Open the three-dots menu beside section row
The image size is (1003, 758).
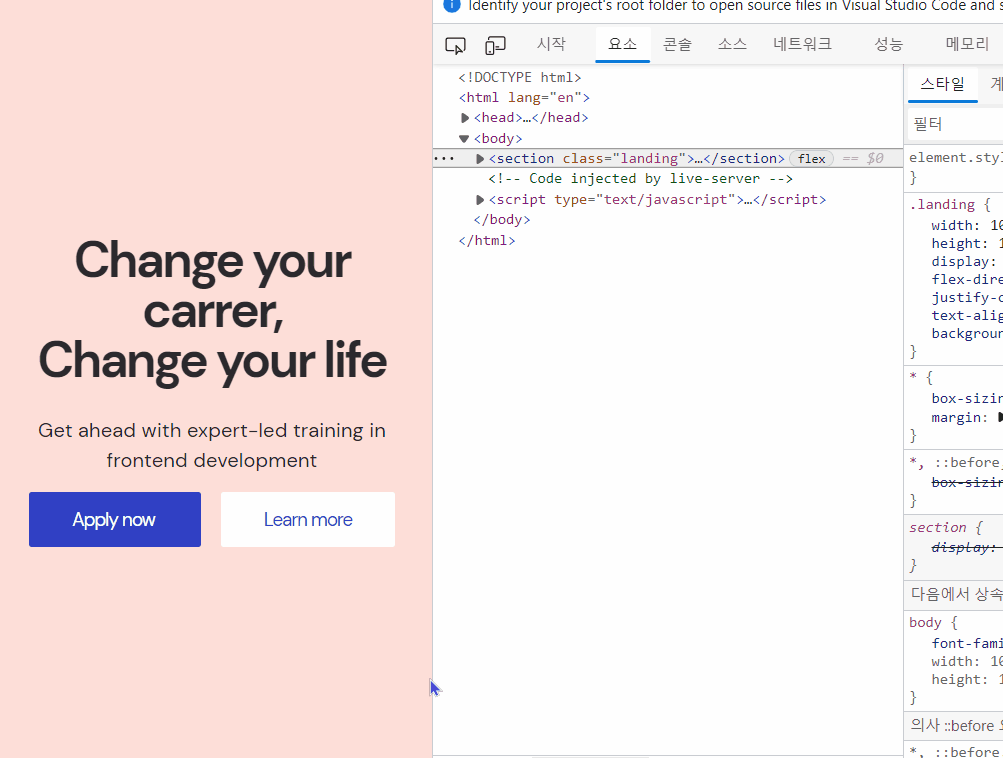(x=444, y=159)
